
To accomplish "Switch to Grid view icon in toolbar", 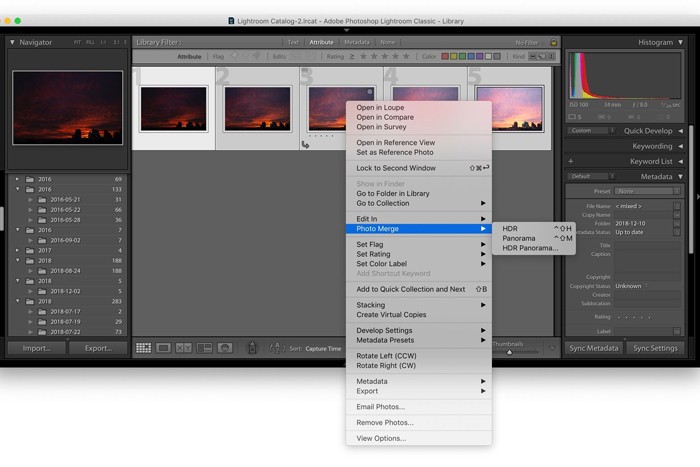I will click(143, 348).
